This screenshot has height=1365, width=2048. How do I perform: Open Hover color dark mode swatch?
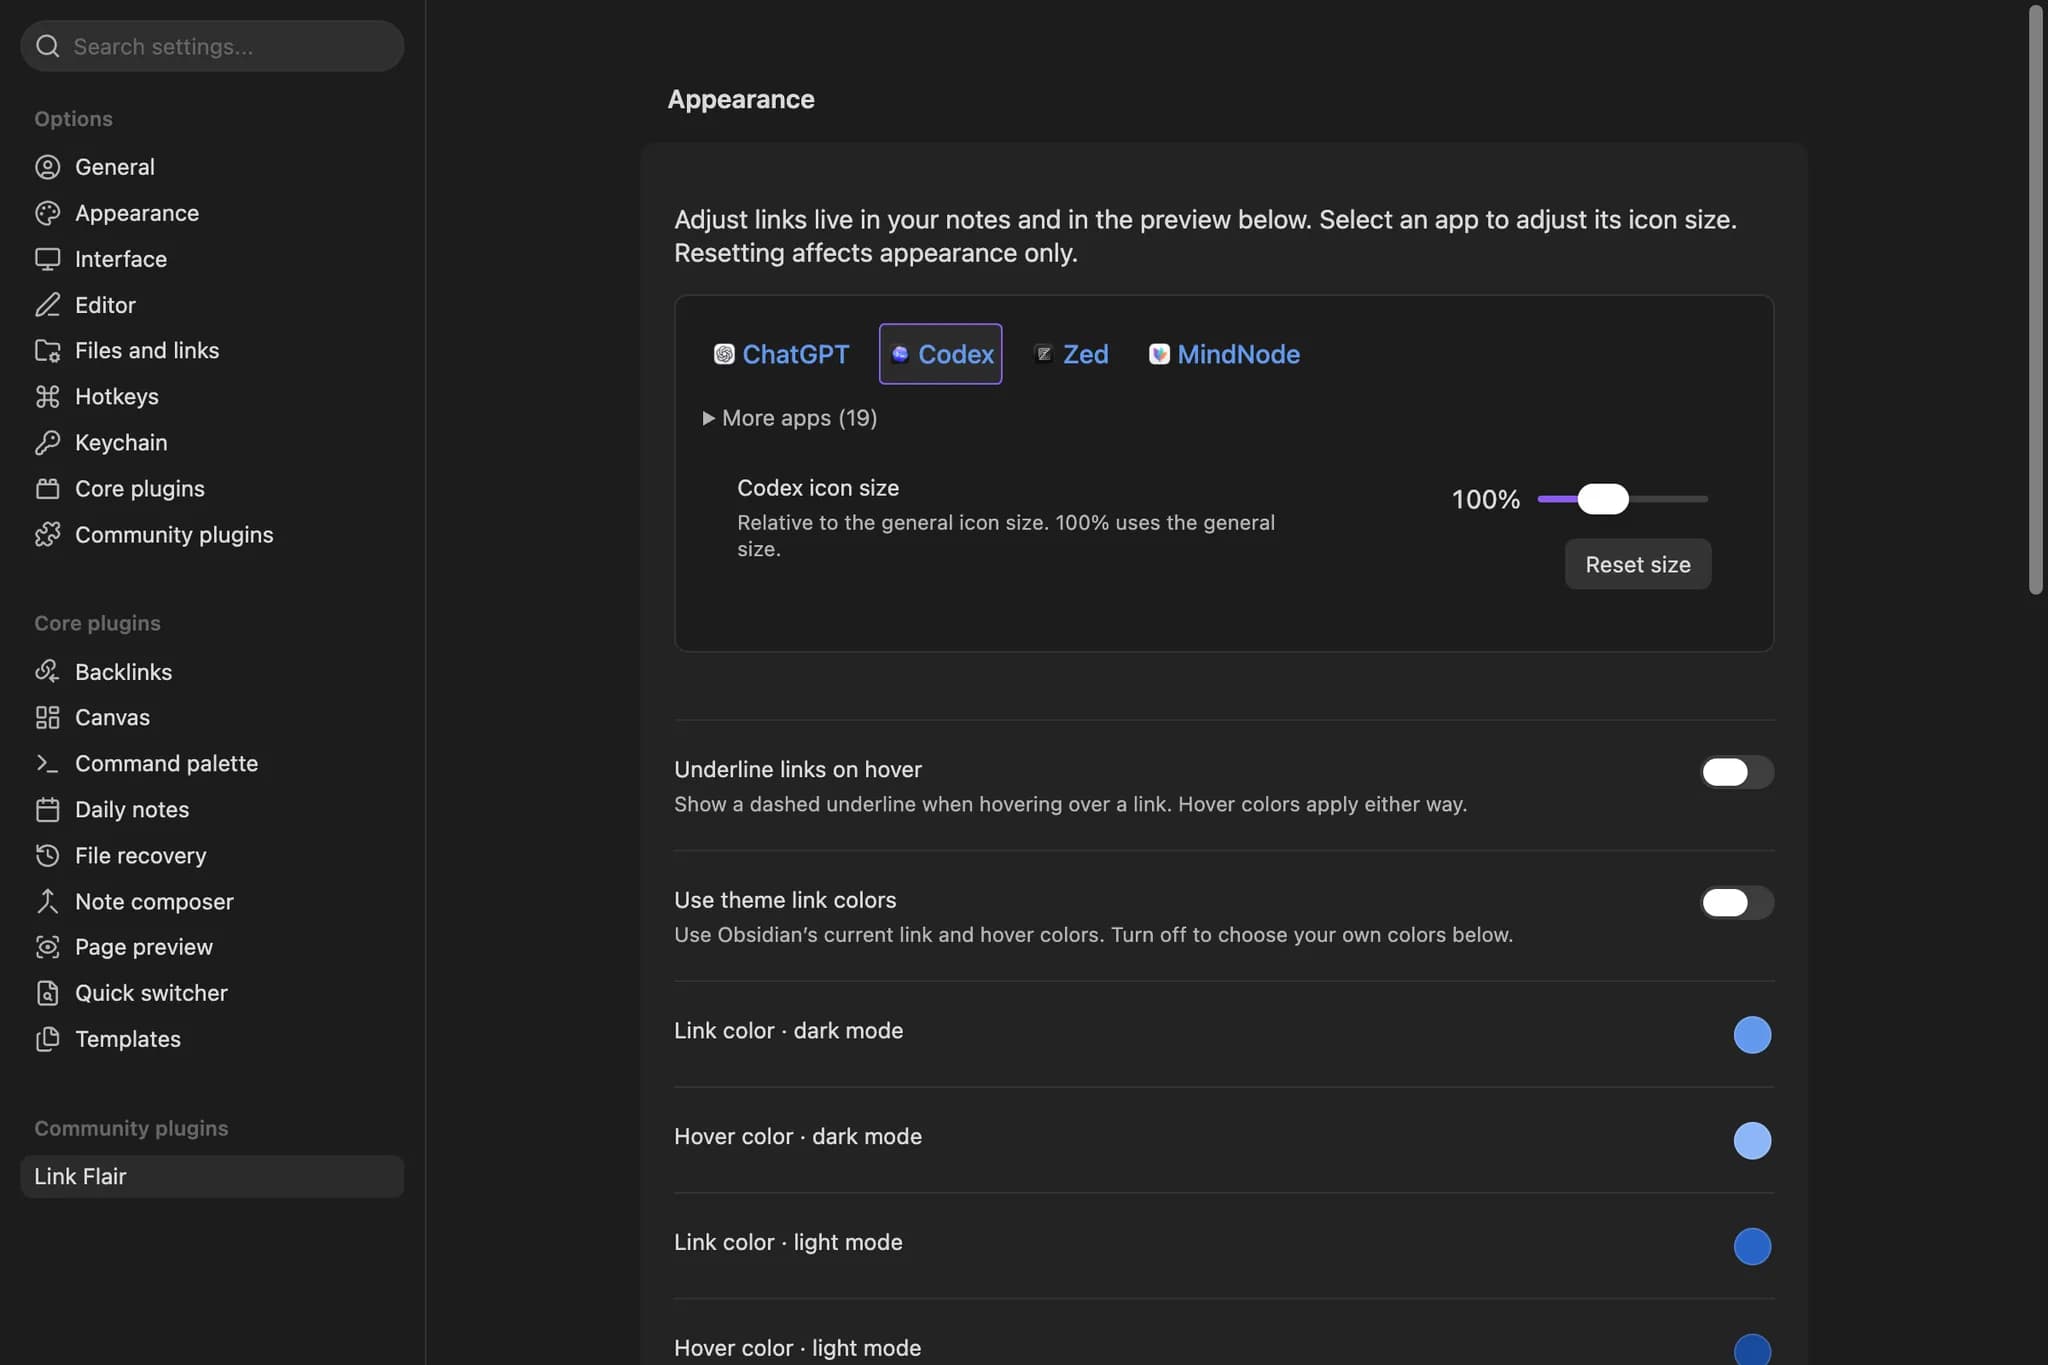point(1752,1141)
